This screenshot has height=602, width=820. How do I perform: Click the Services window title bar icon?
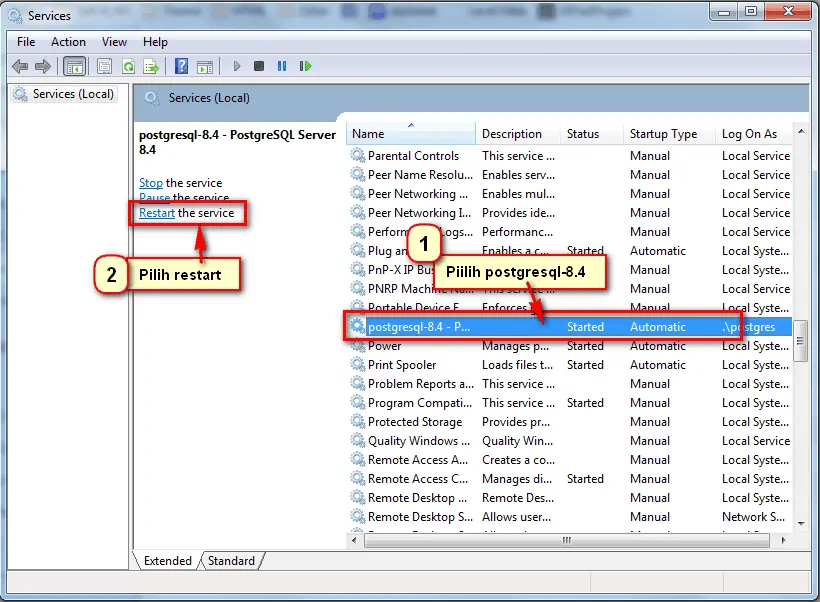tap(16, 16)
